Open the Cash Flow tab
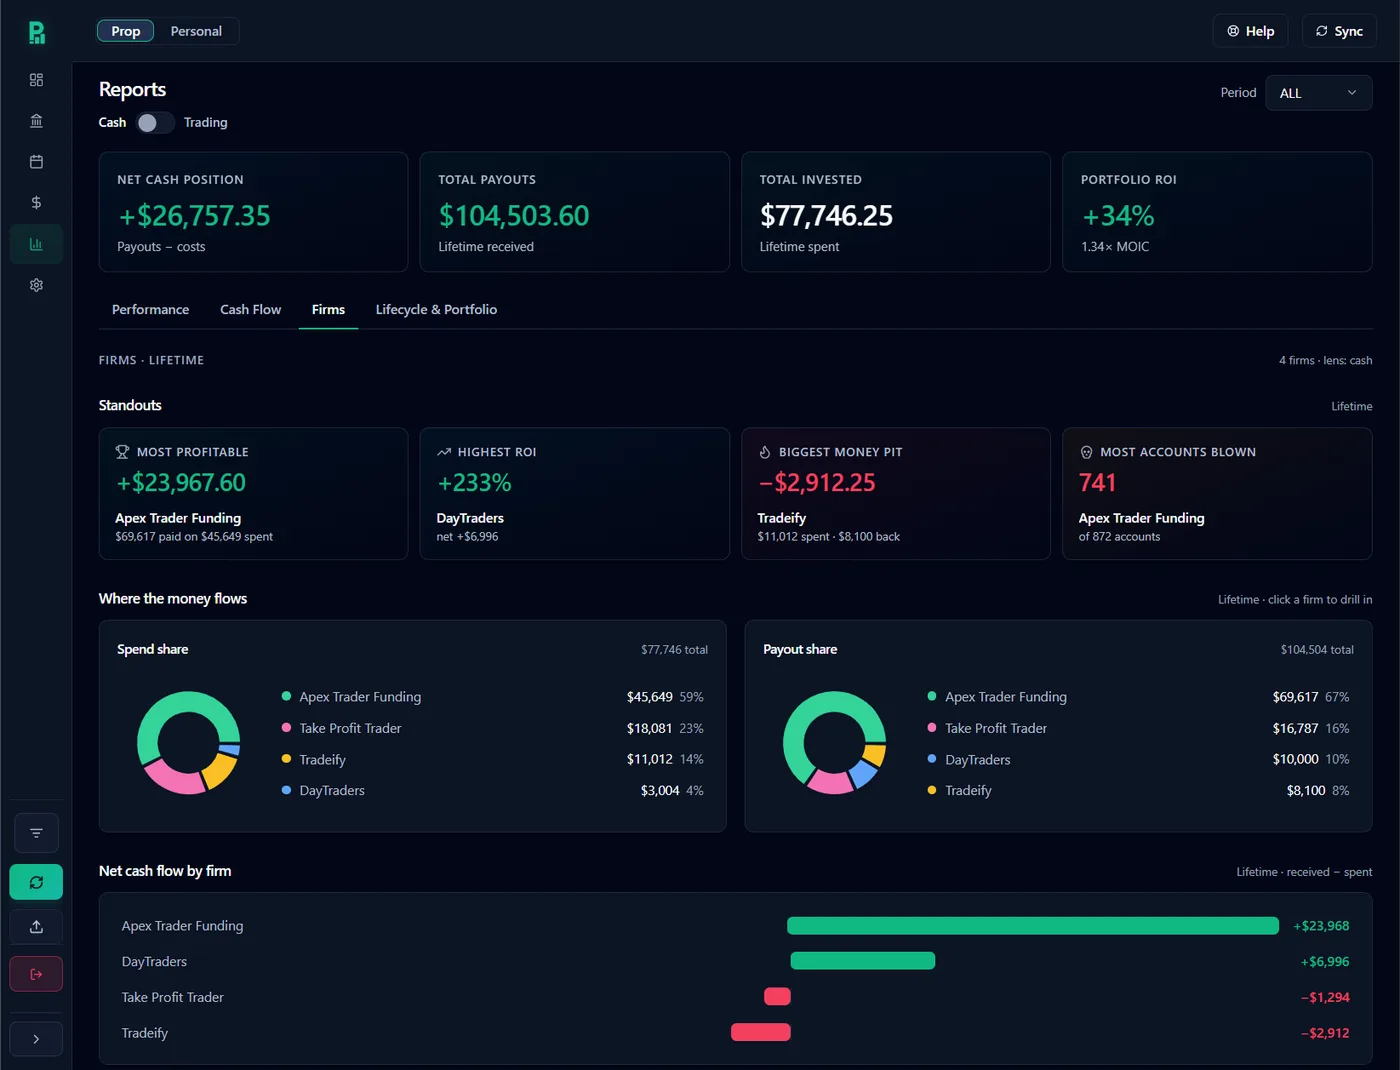 click(250, 310)
